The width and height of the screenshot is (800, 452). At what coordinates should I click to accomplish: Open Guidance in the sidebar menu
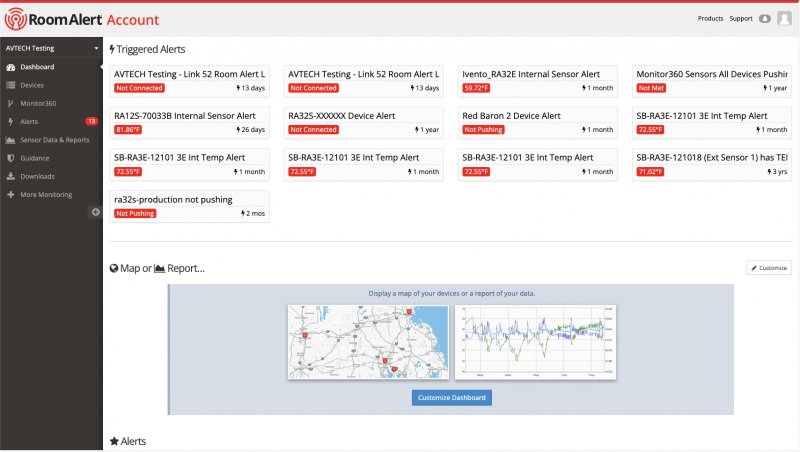click(x=35, y=158)
